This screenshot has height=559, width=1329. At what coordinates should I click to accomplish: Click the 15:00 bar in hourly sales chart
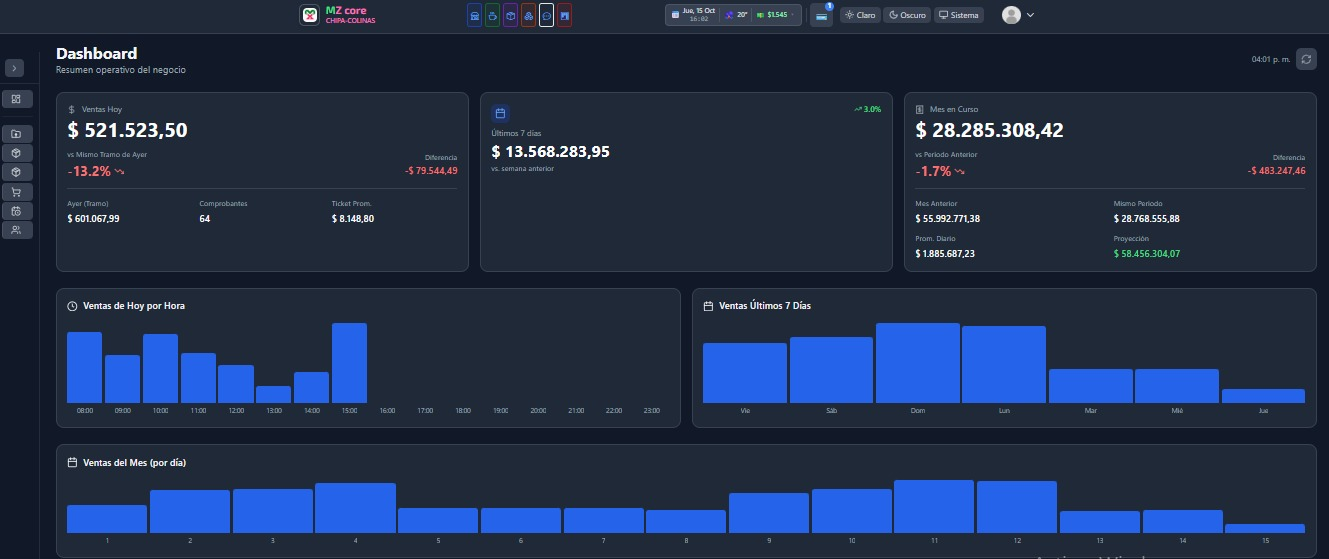[x=350, y=363]
